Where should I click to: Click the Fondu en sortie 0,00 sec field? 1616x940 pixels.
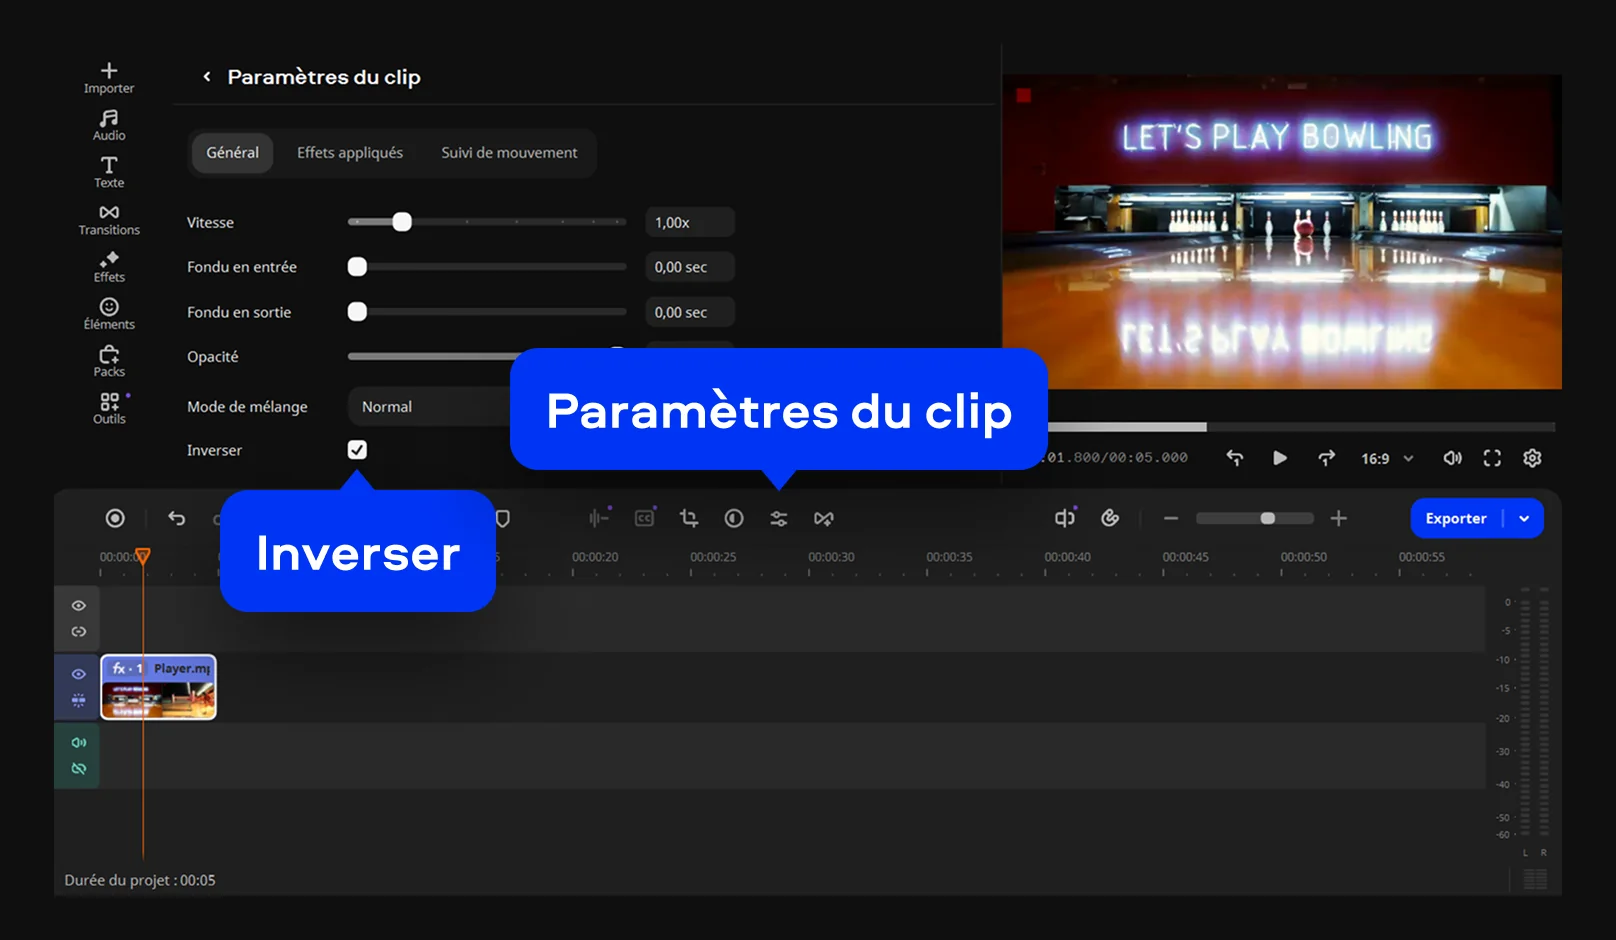(690, 312)
